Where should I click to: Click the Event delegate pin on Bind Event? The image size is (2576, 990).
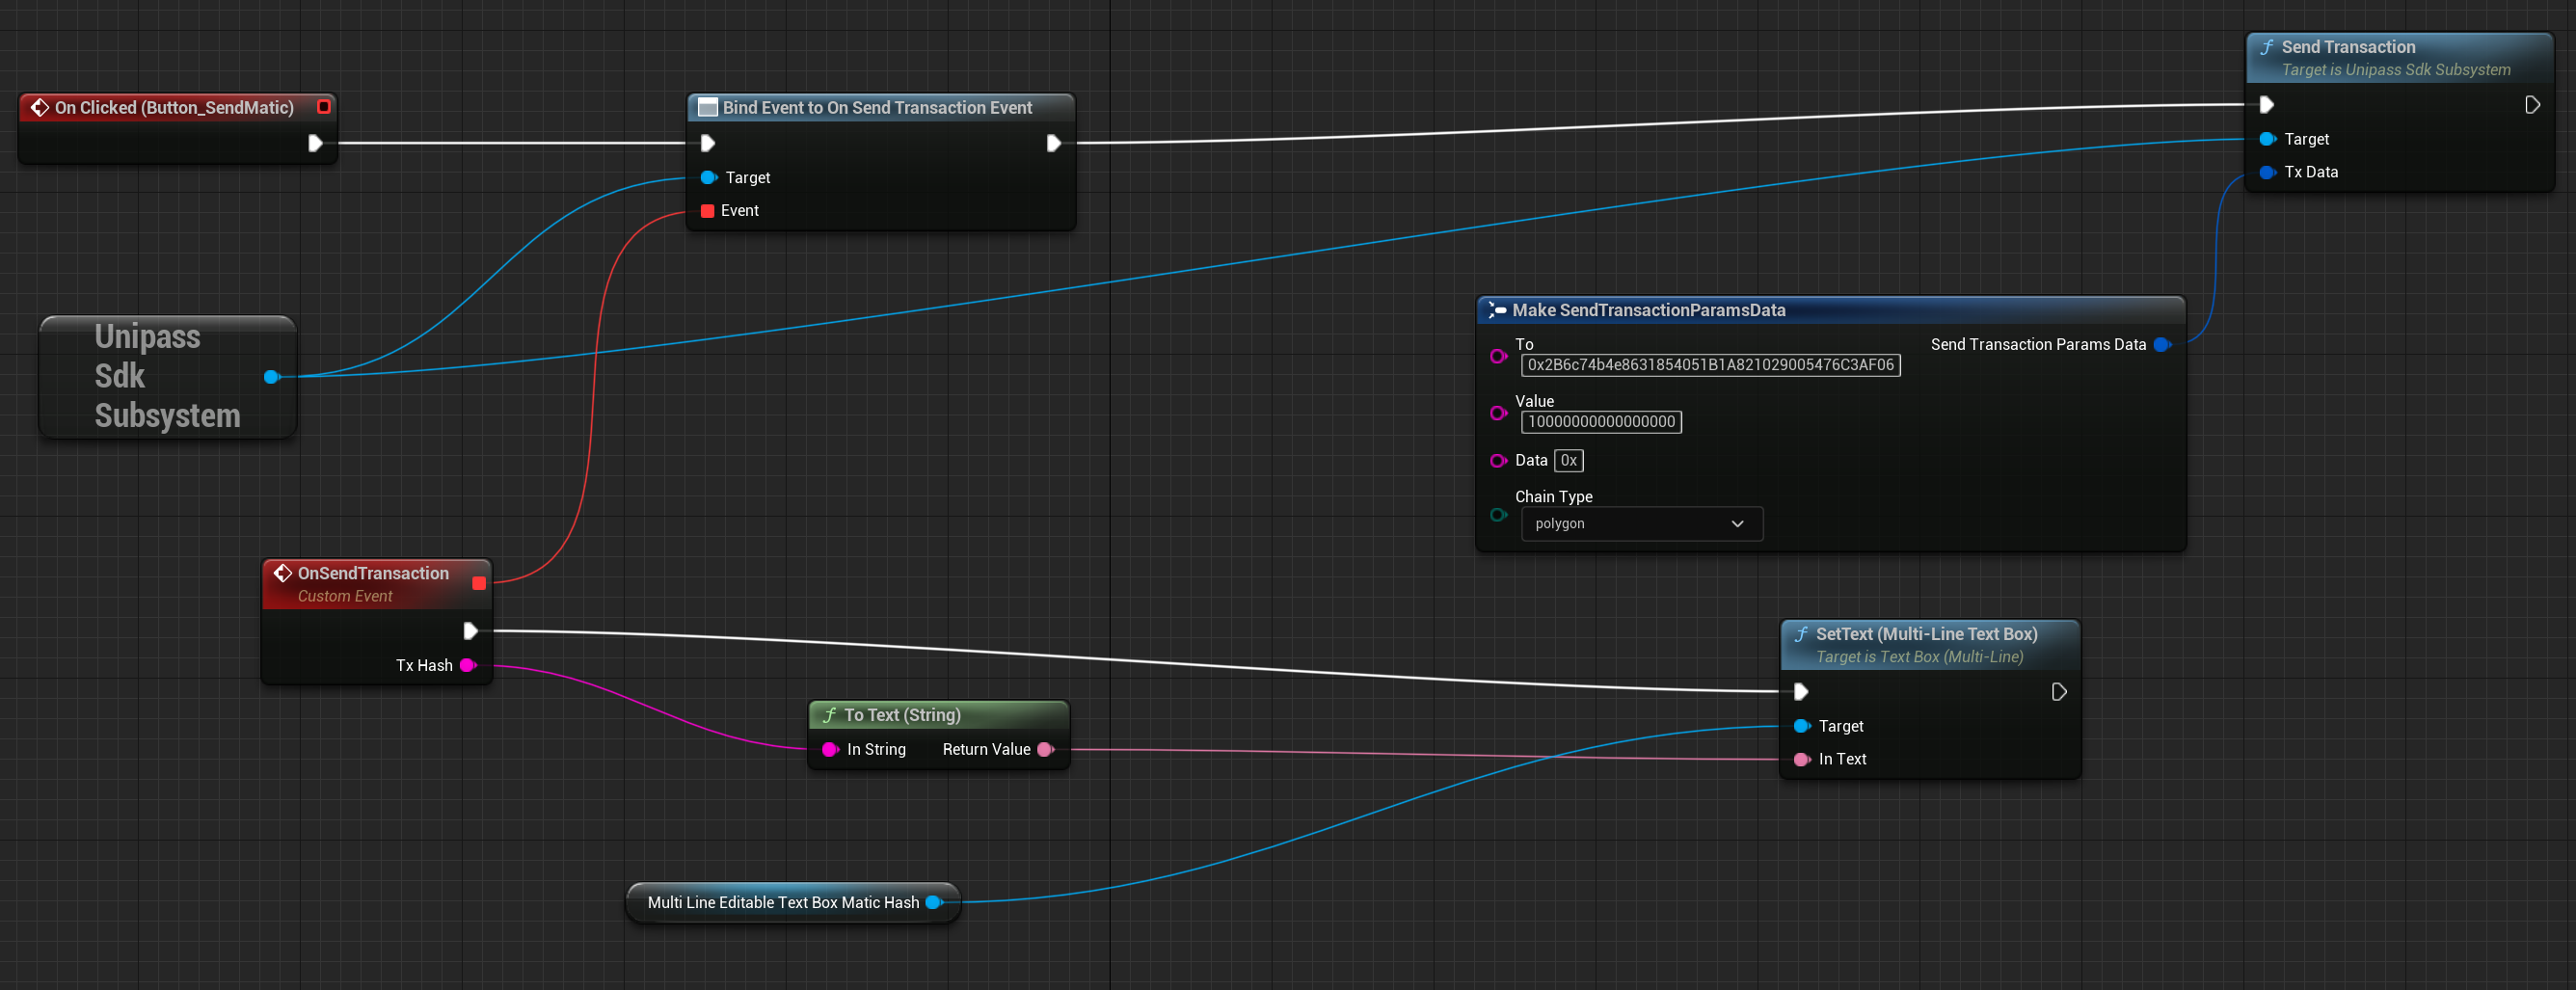708,211
